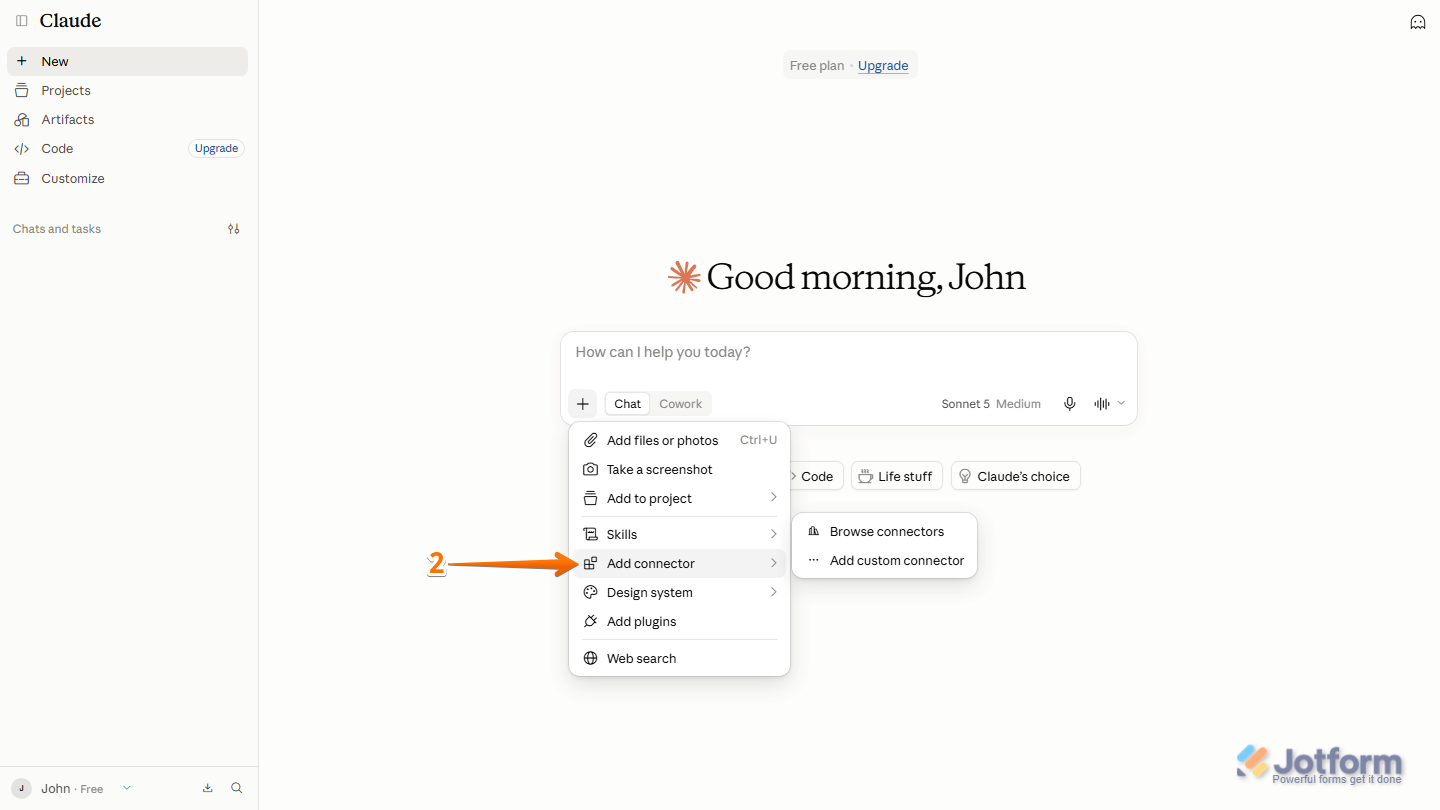Open the John · Free account menu
Viewport: 1440px width, 810px height.
coord(72,788)
